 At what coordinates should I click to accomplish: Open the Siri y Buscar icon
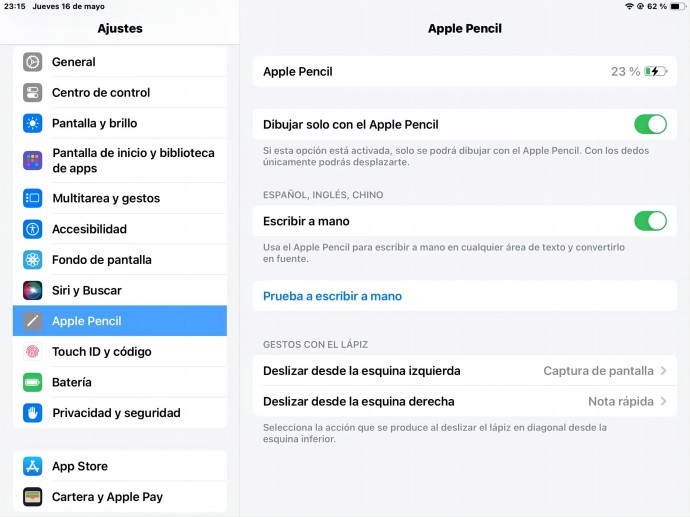(33, 290)
